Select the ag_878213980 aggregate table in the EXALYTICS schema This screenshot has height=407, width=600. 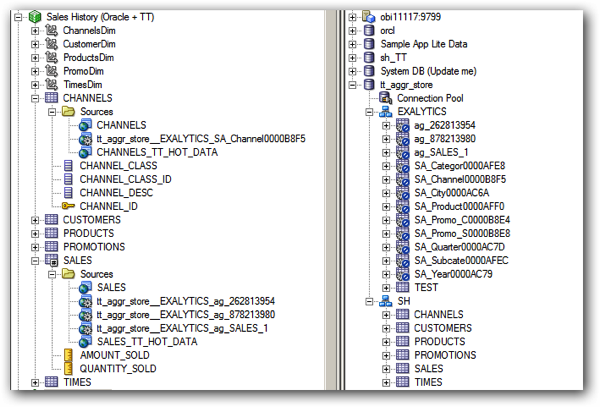click(x=445, y=138)
